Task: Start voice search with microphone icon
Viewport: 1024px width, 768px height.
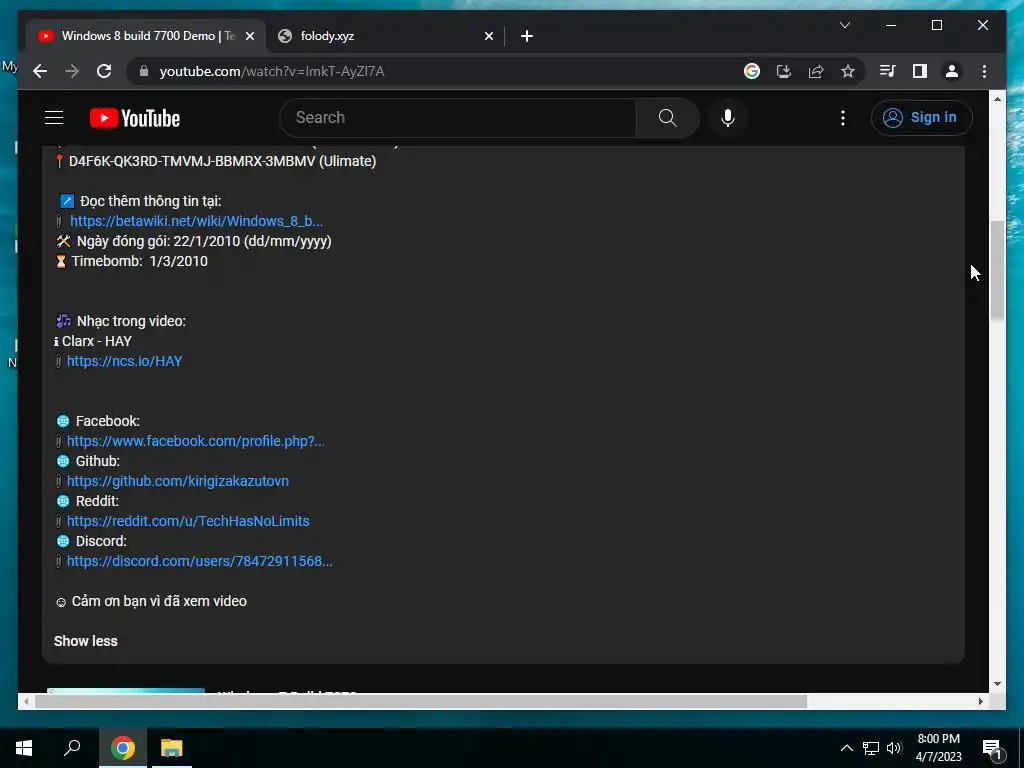Action: tap(728, 118)
